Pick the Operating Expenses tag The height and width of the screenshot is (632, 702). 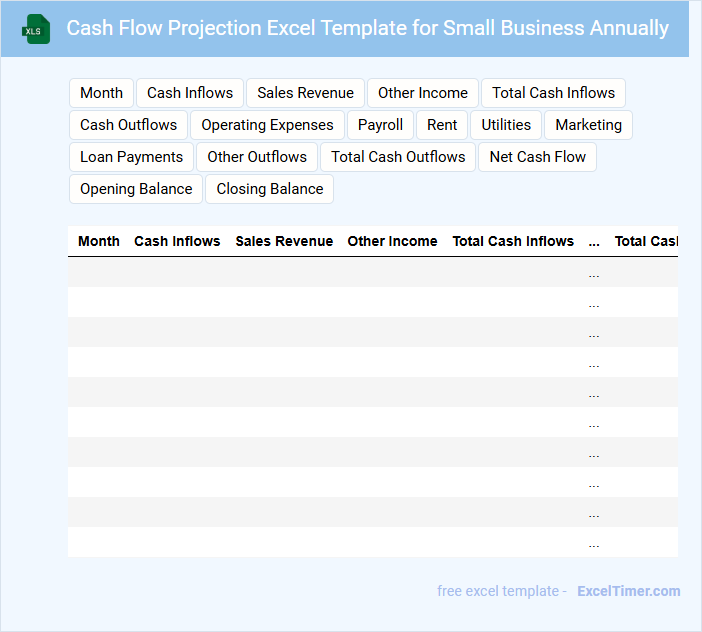(267, 125)
